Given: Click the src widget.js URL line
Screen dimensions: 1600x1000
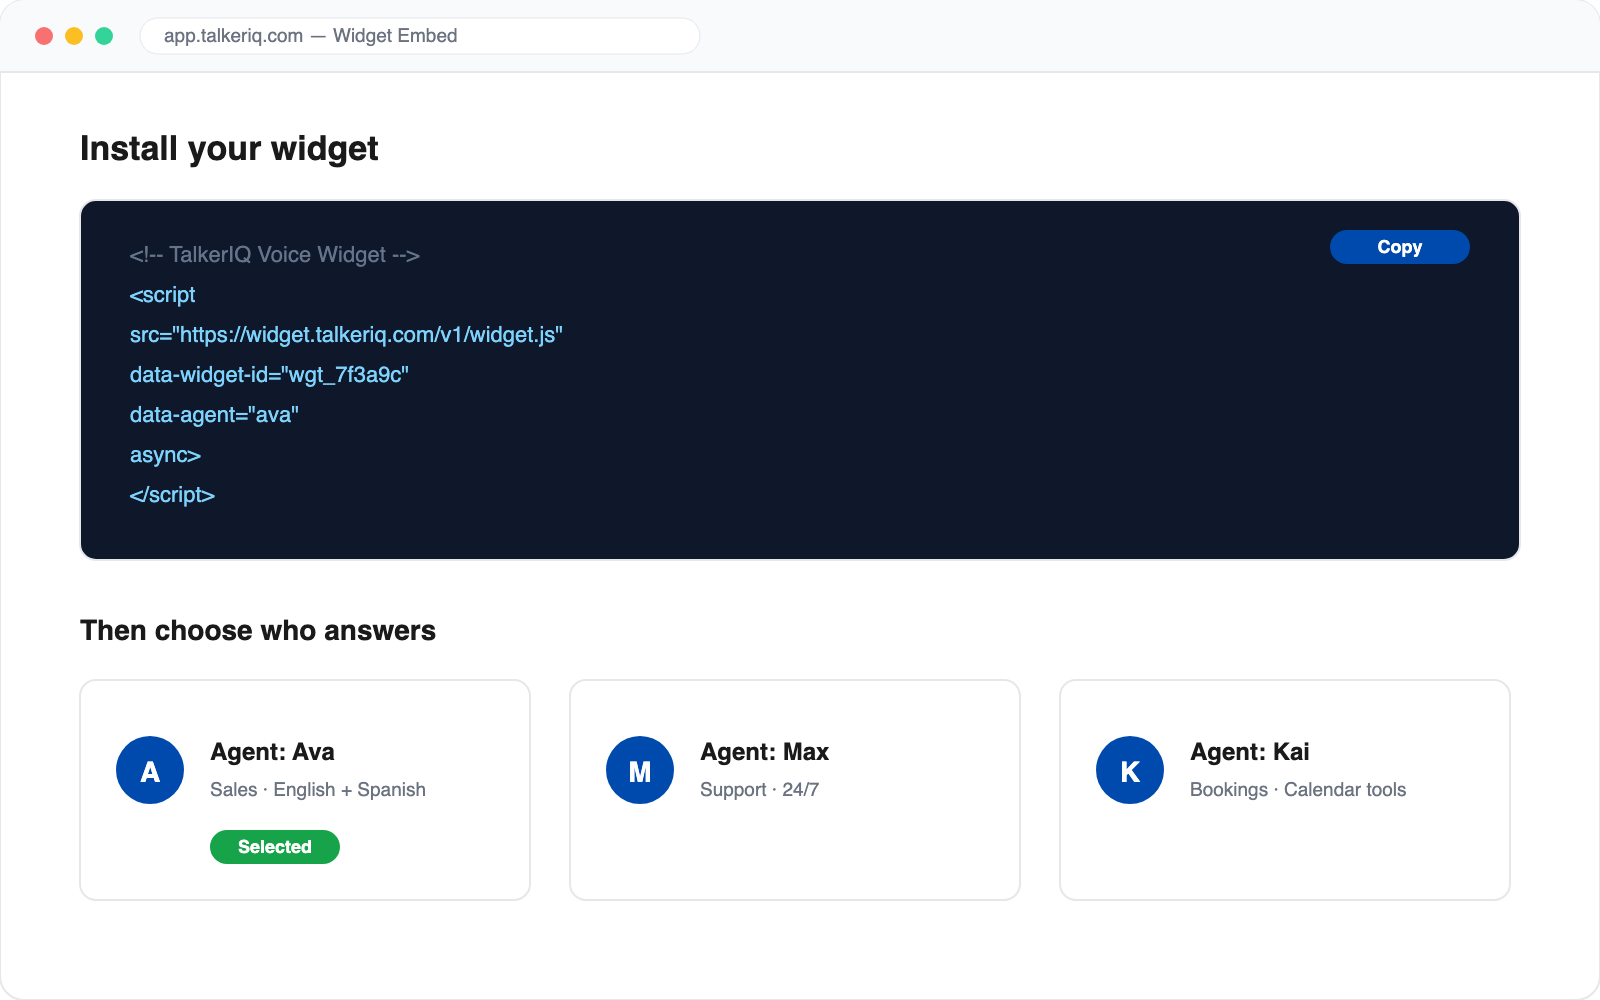Looking at the screenshot, I should click(346, 335).
